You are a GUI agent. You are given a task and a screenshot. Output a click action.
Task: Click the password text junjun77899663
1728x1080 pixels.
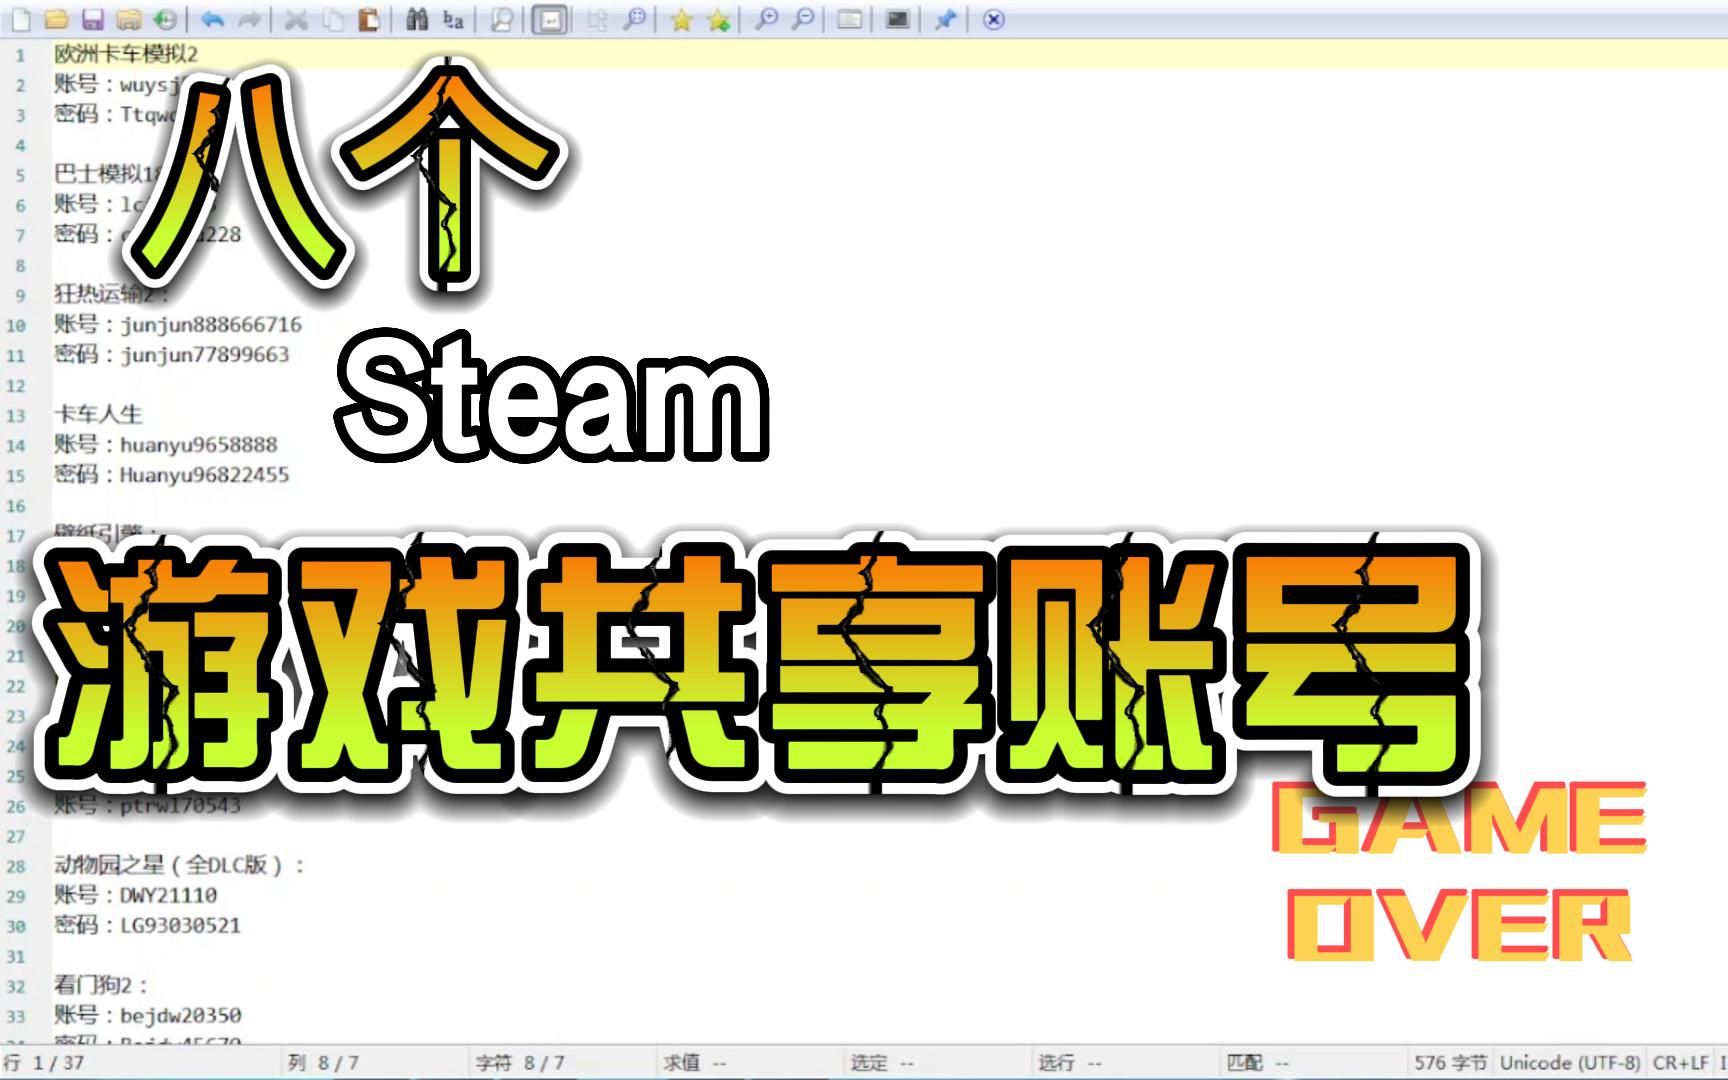pos(205,354)
